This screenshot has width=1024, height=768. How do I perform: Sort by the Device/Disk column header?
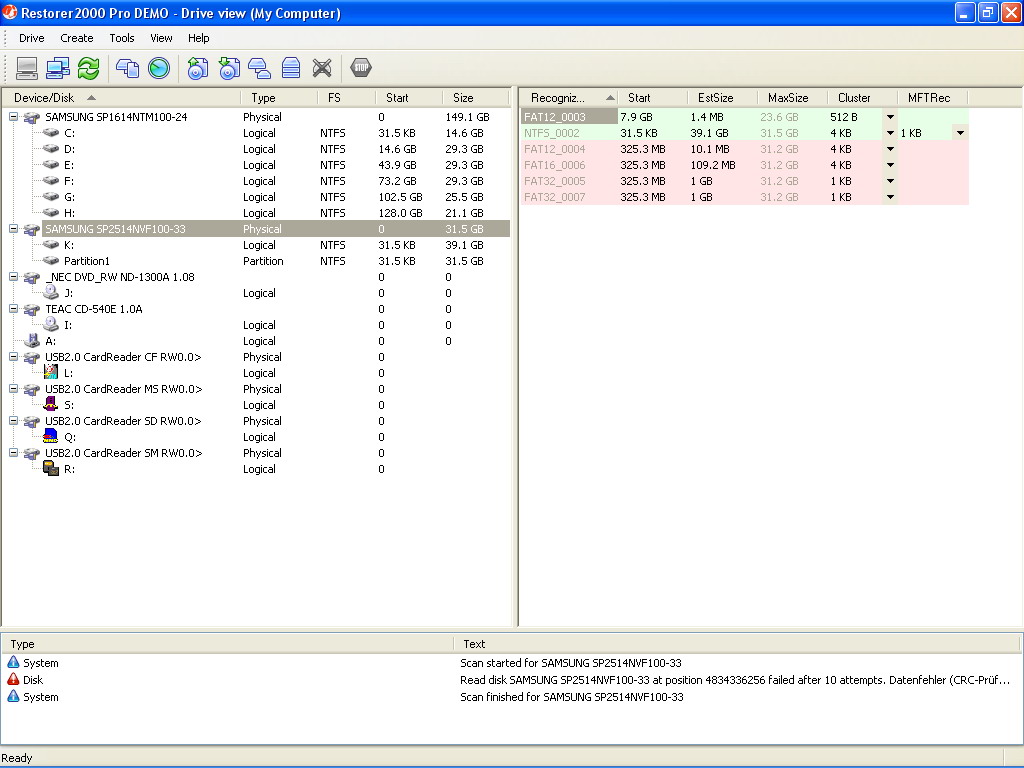(121, 97)
